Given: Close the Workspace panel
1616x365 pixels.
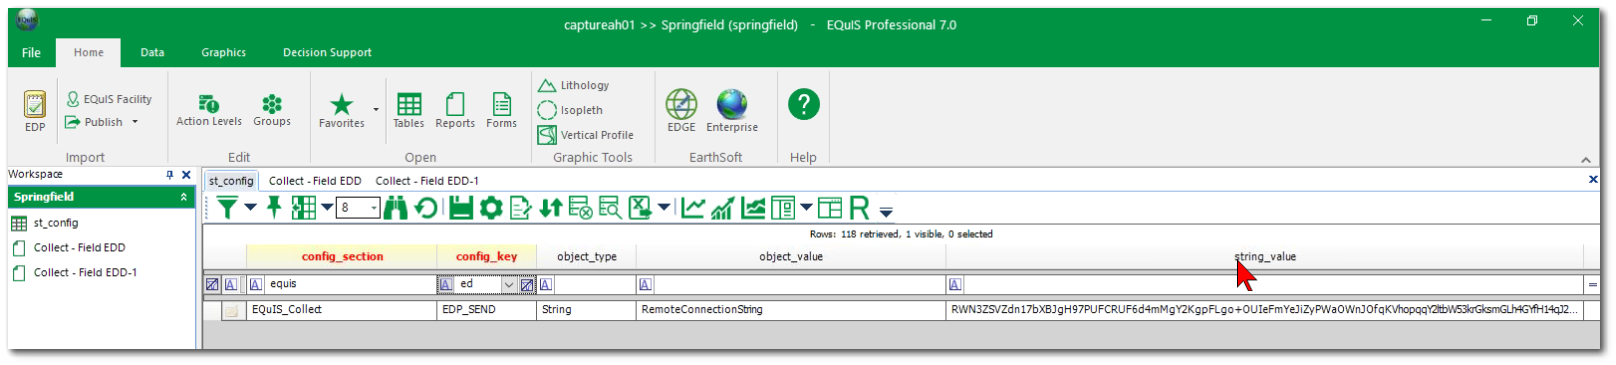Looking at the screenshot, I should click(x=186, y=174).
